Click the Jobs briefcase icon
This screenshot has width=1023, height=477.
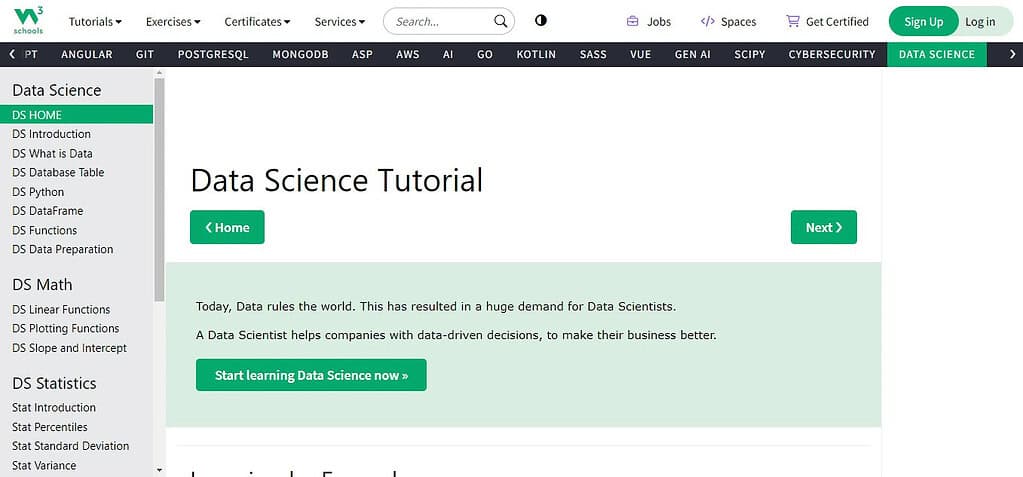click(x=632, y=21)
